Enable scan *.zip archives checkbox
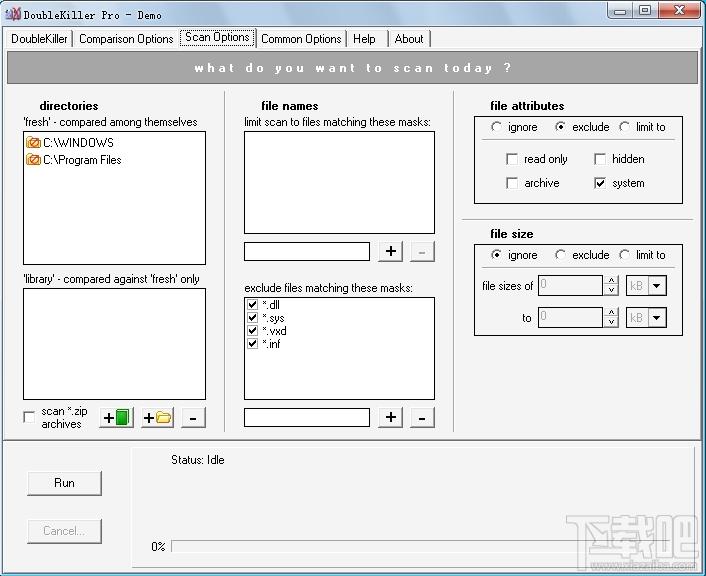The width and height of the screenshot is (706, 576). [x=29, y=417]
